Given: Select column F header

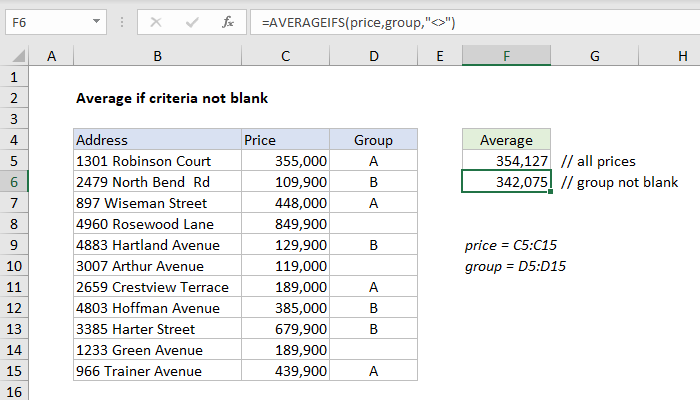Looking at the screenshot, I should 506,58.
